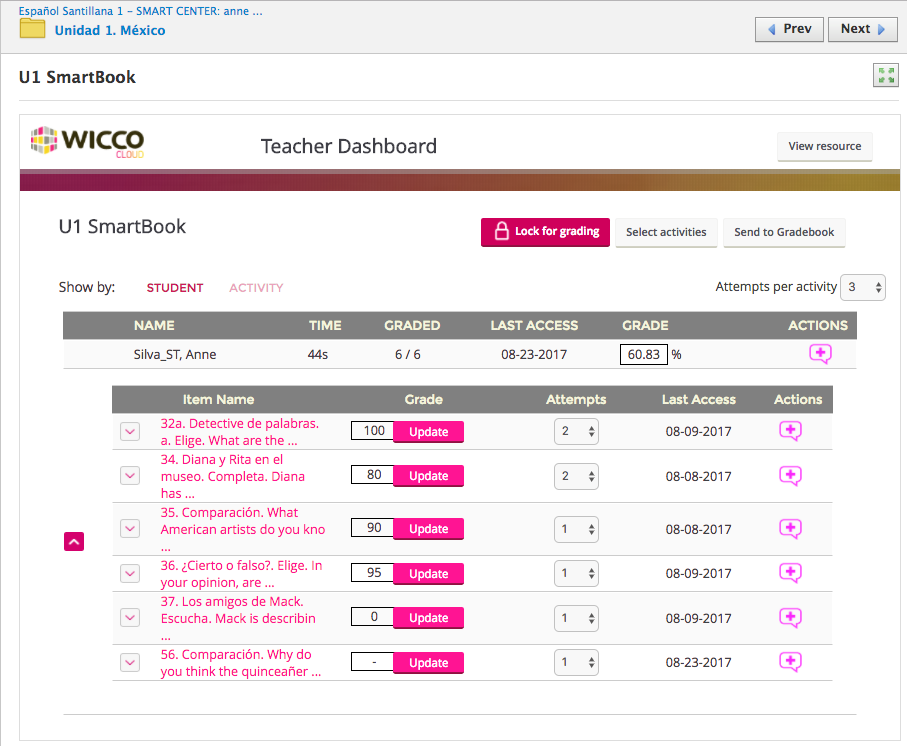Click the yellow folder icon beside Unidad 1. México
This screenshot has width=907, height=746.
tap(32, 28)
